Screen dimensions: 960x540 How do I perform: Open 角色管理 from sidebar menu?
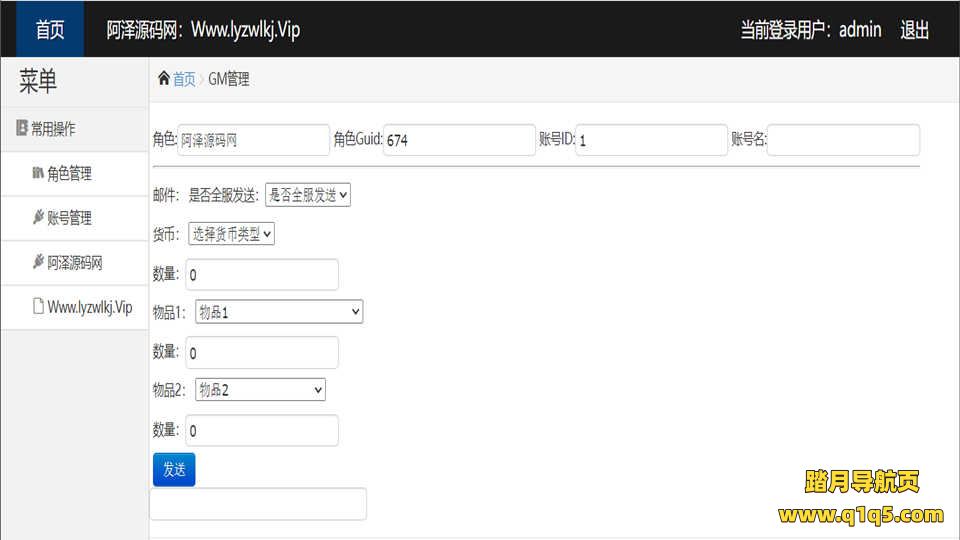pyautogui.click(x=69, y=174)
